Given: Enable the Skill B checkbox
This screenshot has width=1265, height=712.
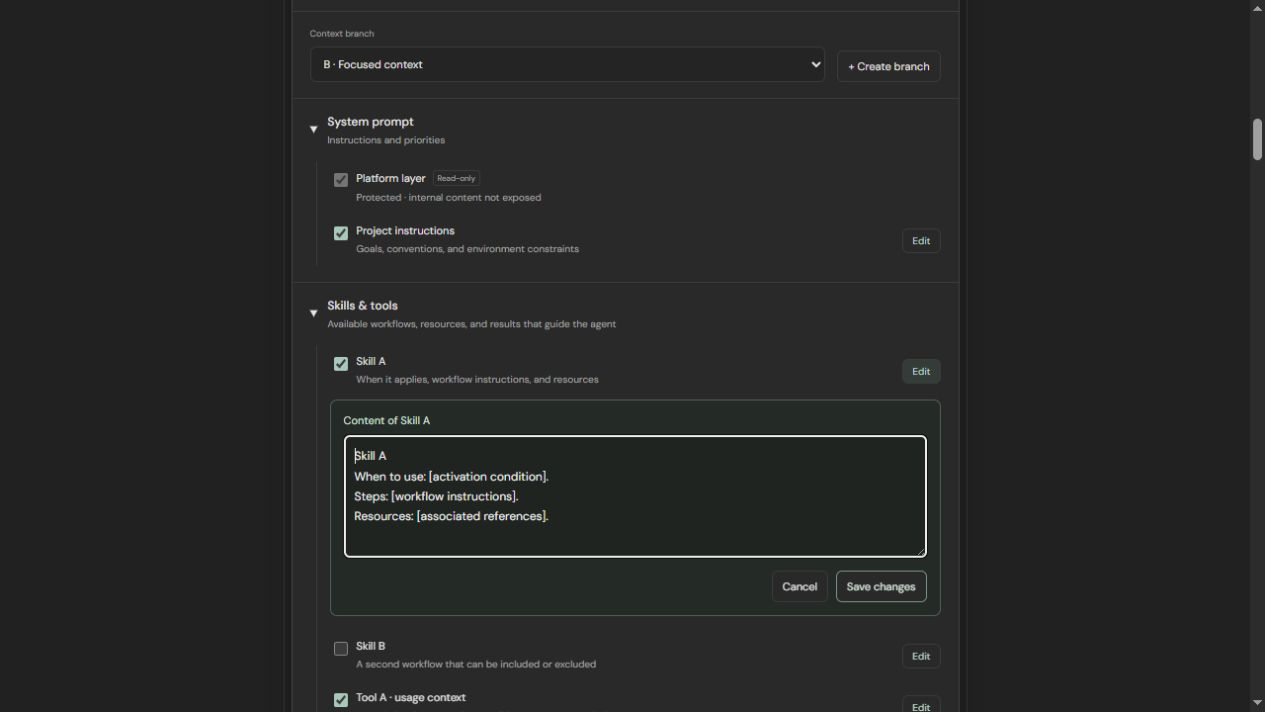Looking at the screenshot, I should coord(341,649).
